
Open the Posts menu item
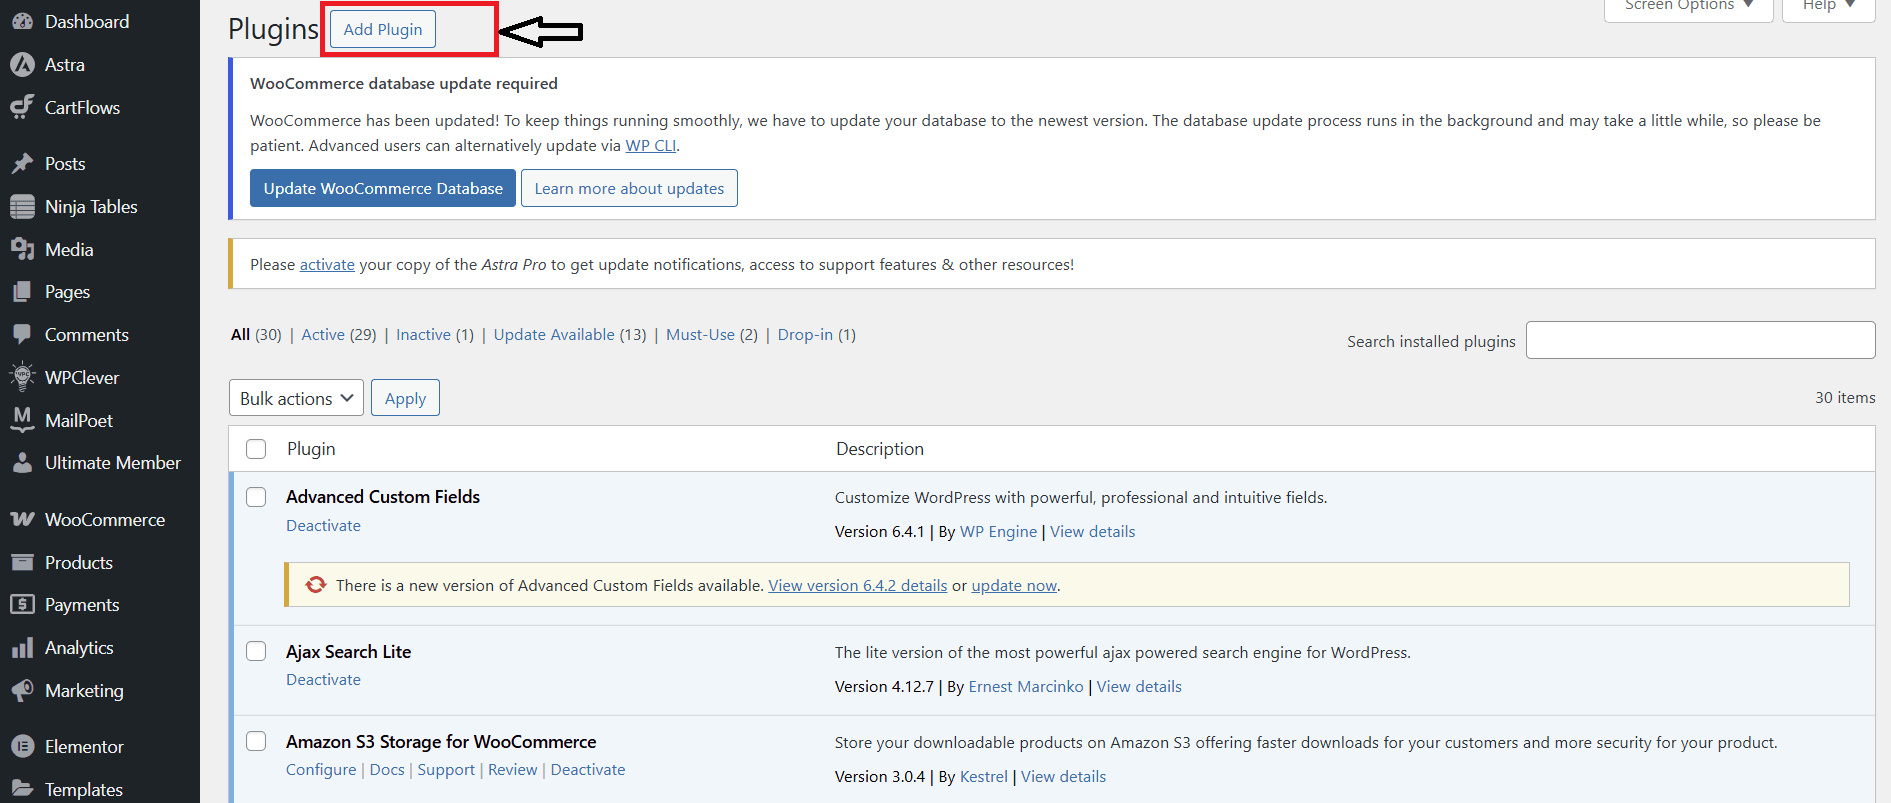[x=65, y=163]
